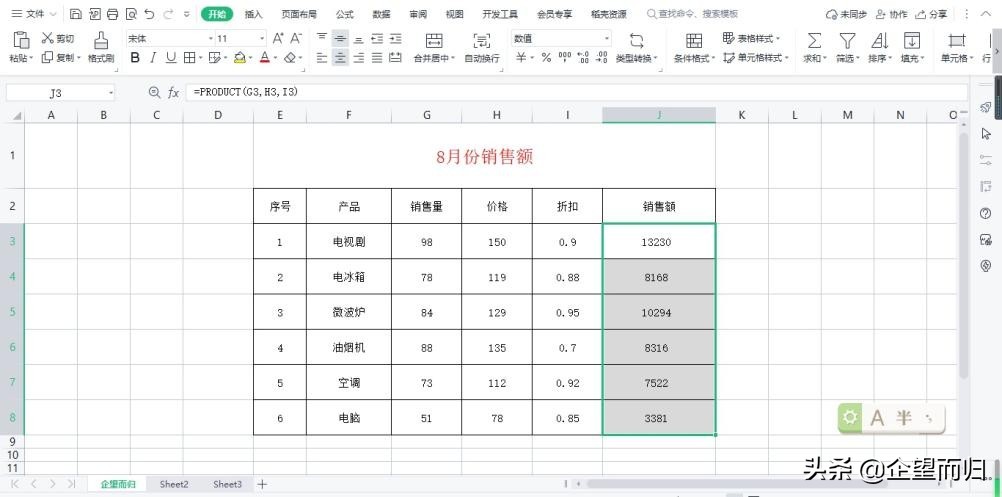Click the Percent style icon
The image size is (1002, 497).
tap(546, 58)
